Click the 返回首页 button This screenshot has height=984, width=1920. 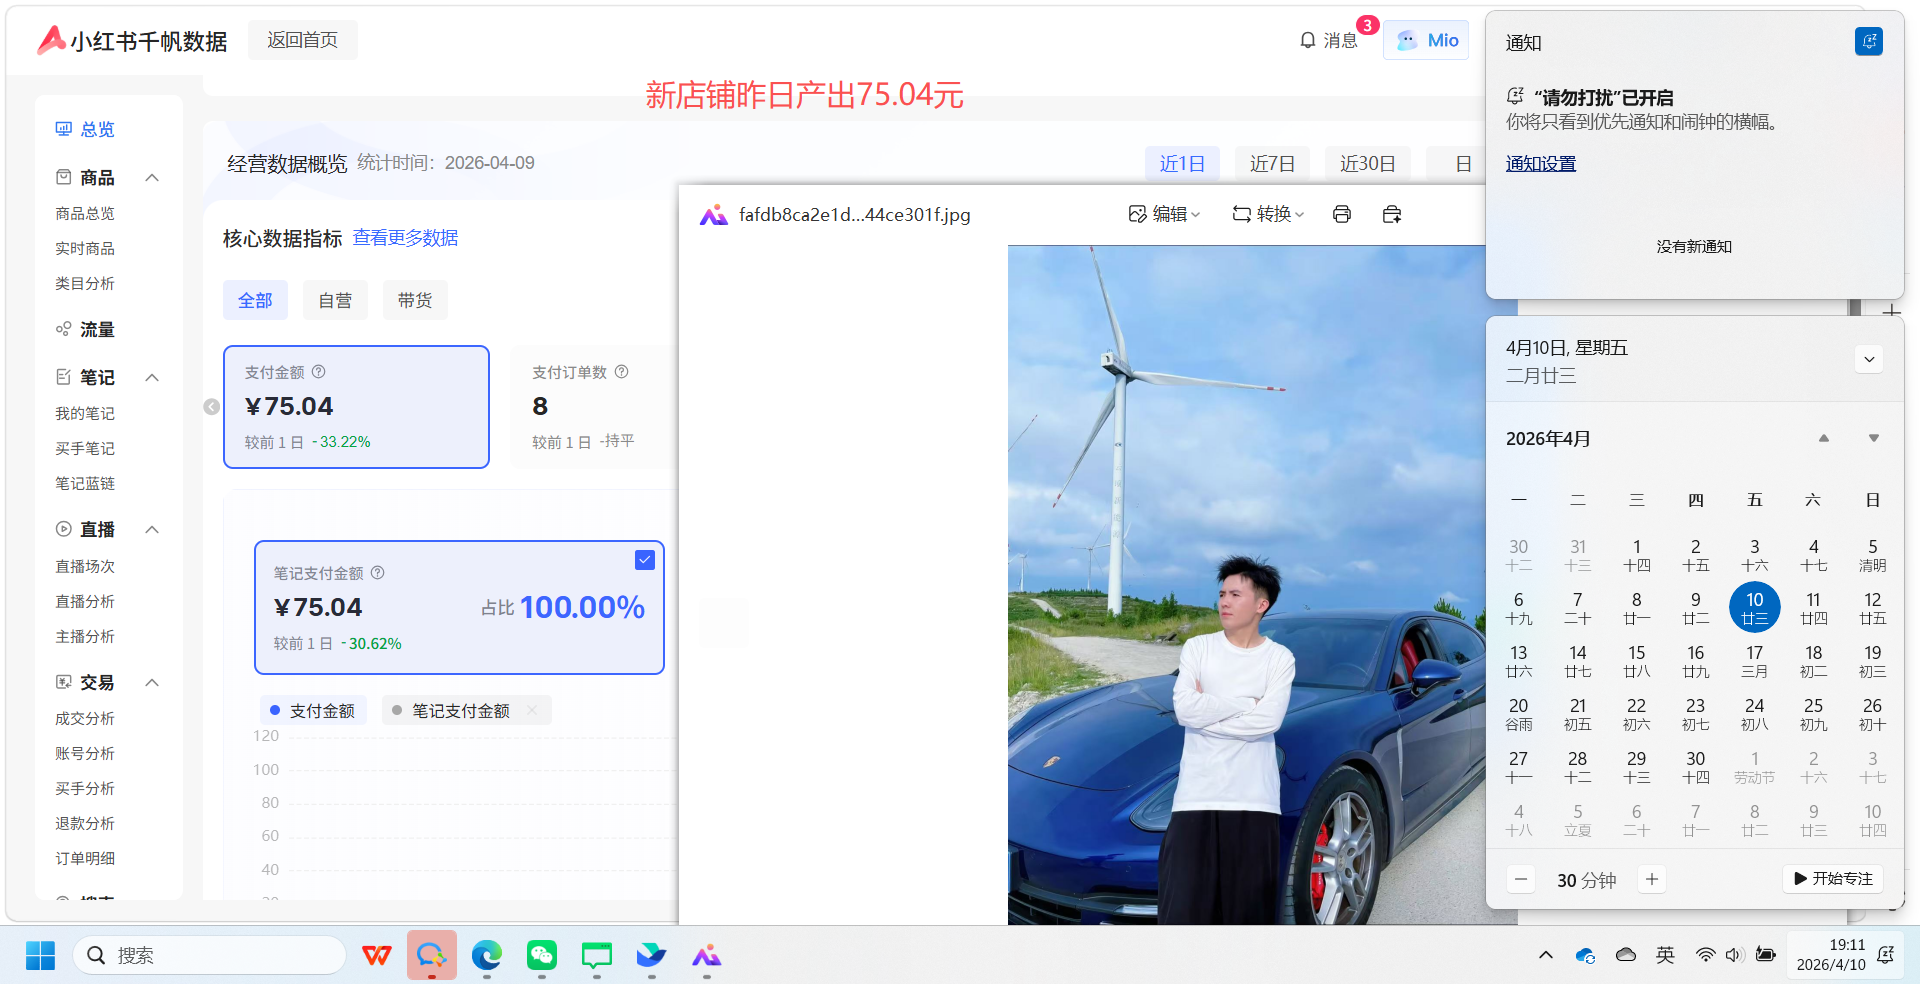point(302,40)
